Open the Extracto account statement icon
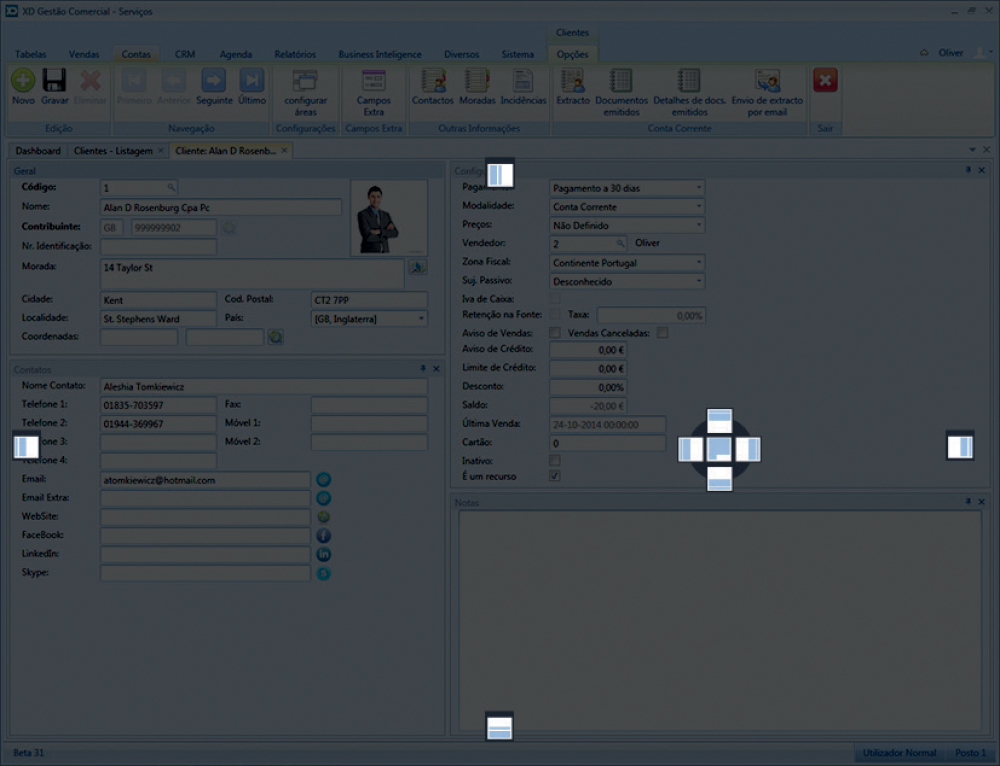1000x766 pixels. [573, 81]
